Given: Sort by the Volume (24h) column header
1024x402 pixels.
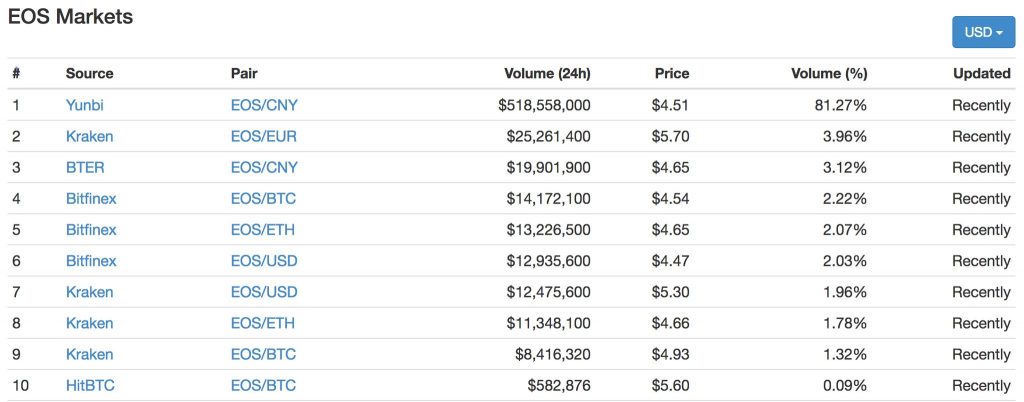Looking at the screenshot, I should click(546, 73).
